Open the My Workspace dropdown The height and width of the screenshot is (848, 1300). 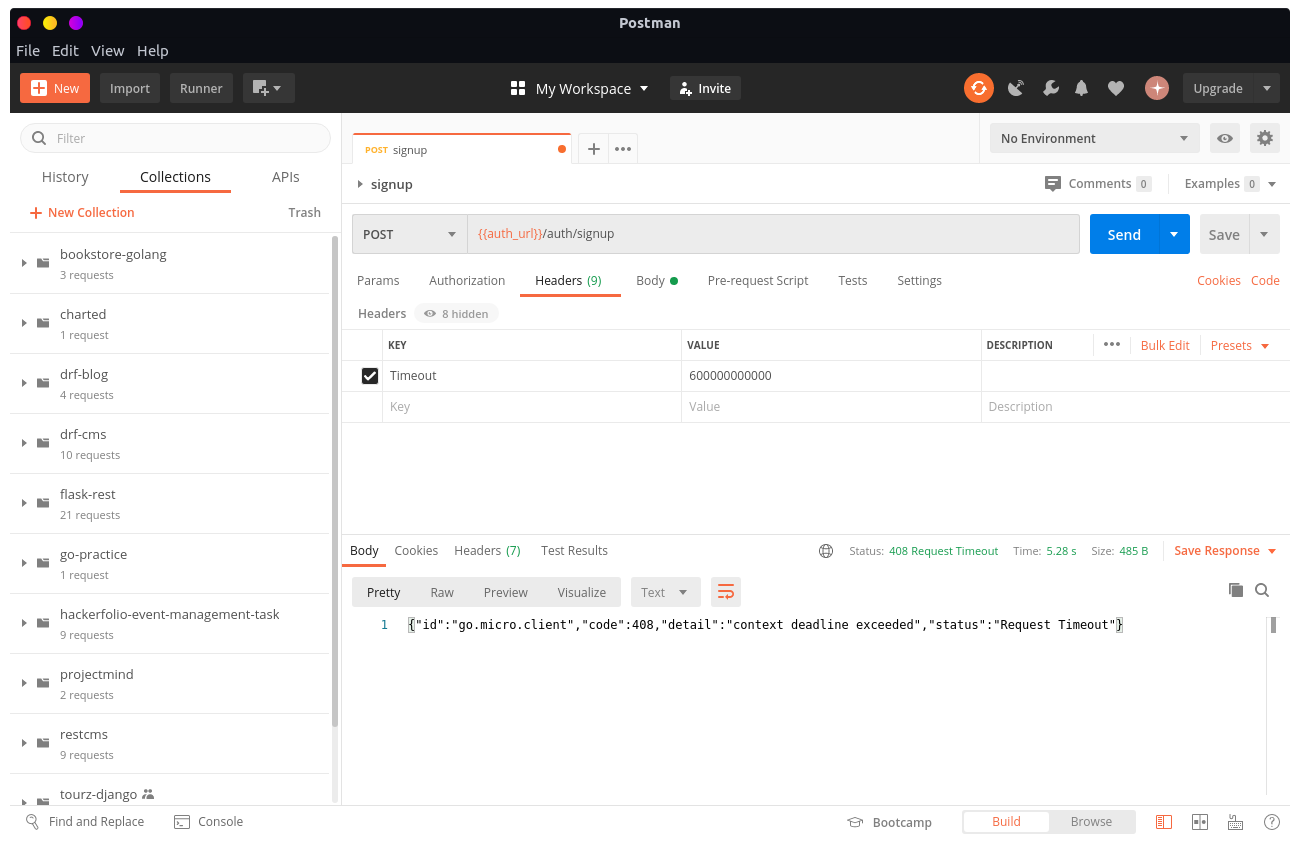click(592, 88)
